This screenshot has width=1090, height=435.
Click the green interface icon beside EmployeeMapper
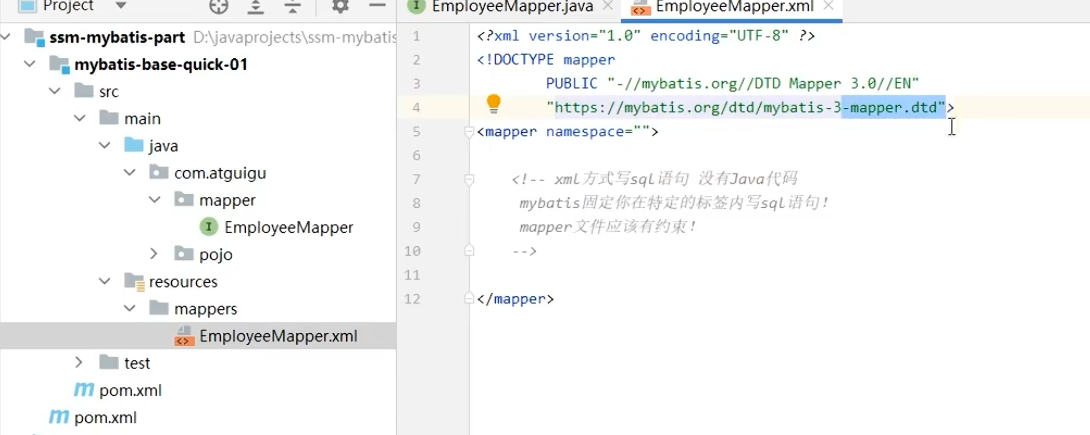click(x=209, y=227)
